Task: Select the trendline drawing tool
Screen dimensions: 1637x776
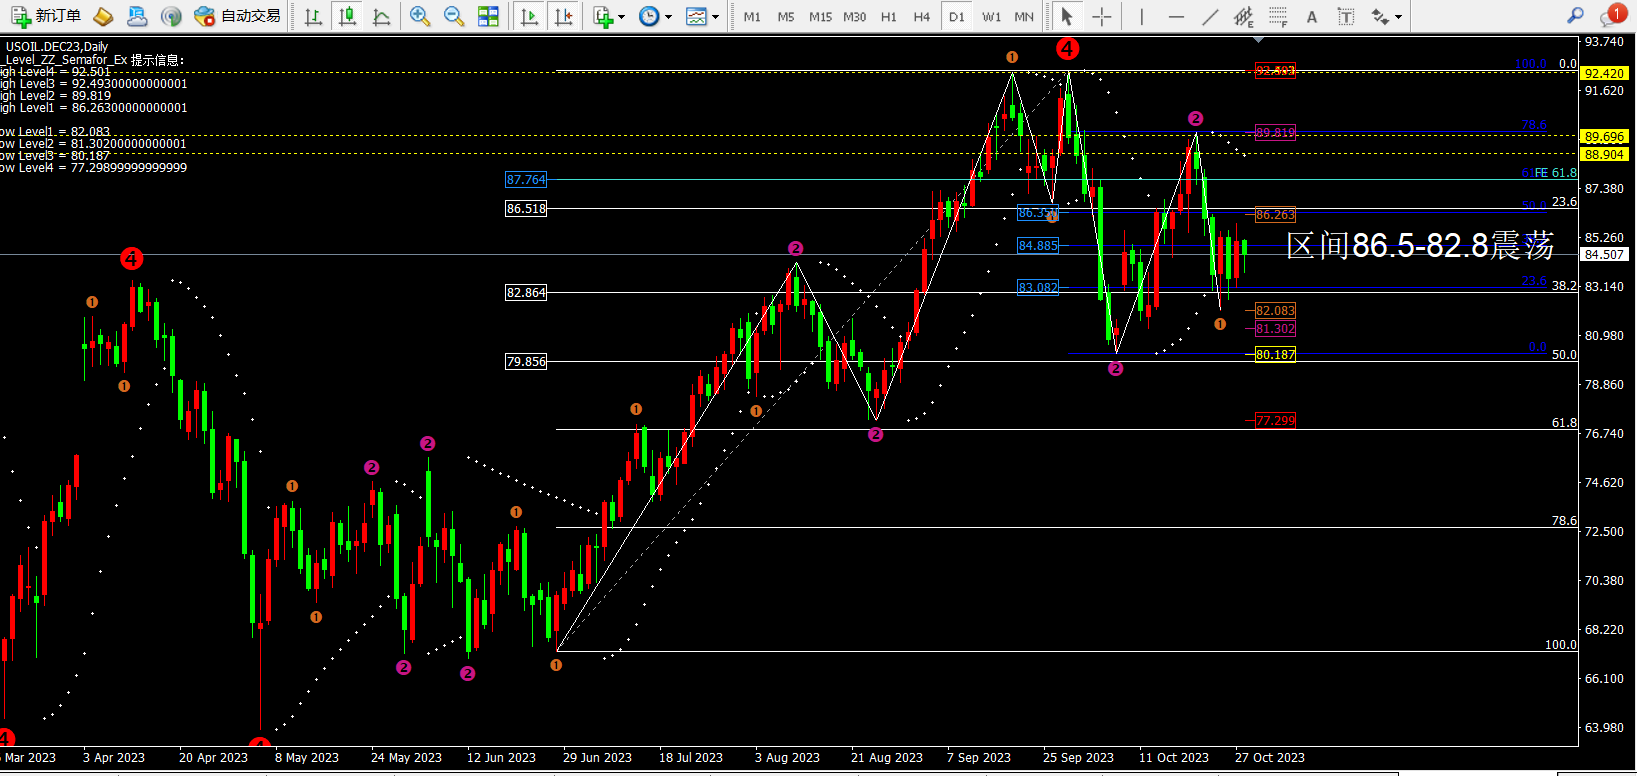Action: click(x=1210, y=16)
